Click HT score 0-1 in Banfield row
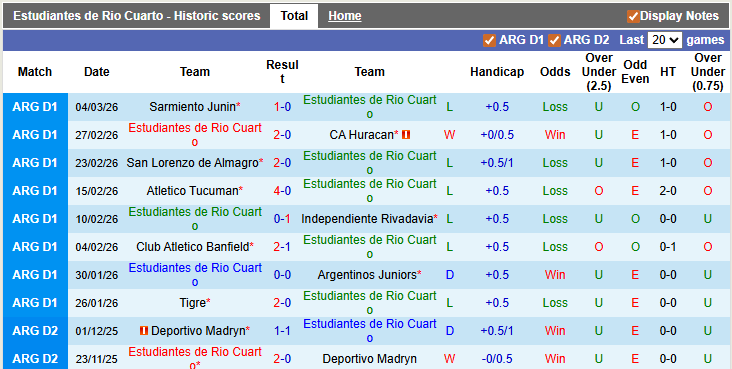This screenshot has height=369, width=732. (668, 247)
